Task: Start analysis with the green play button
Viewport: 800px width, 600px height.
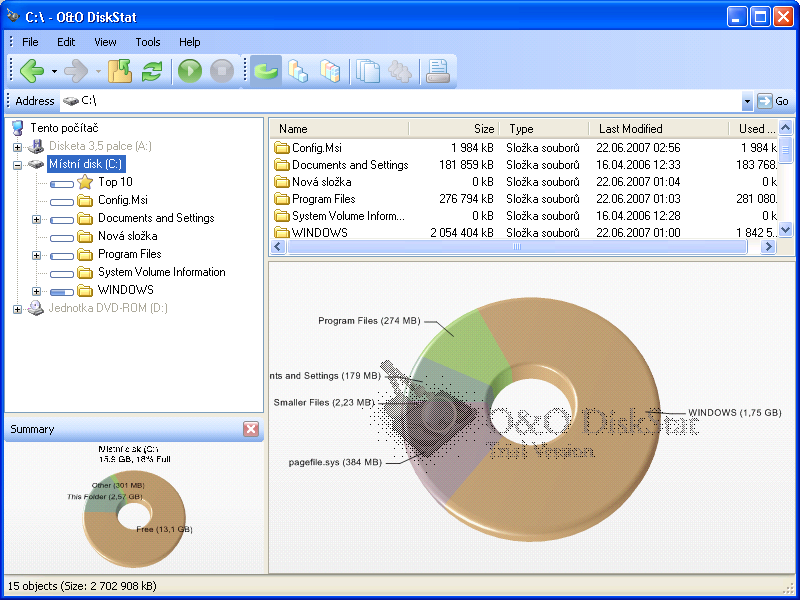Action: (x=190, y=71)
